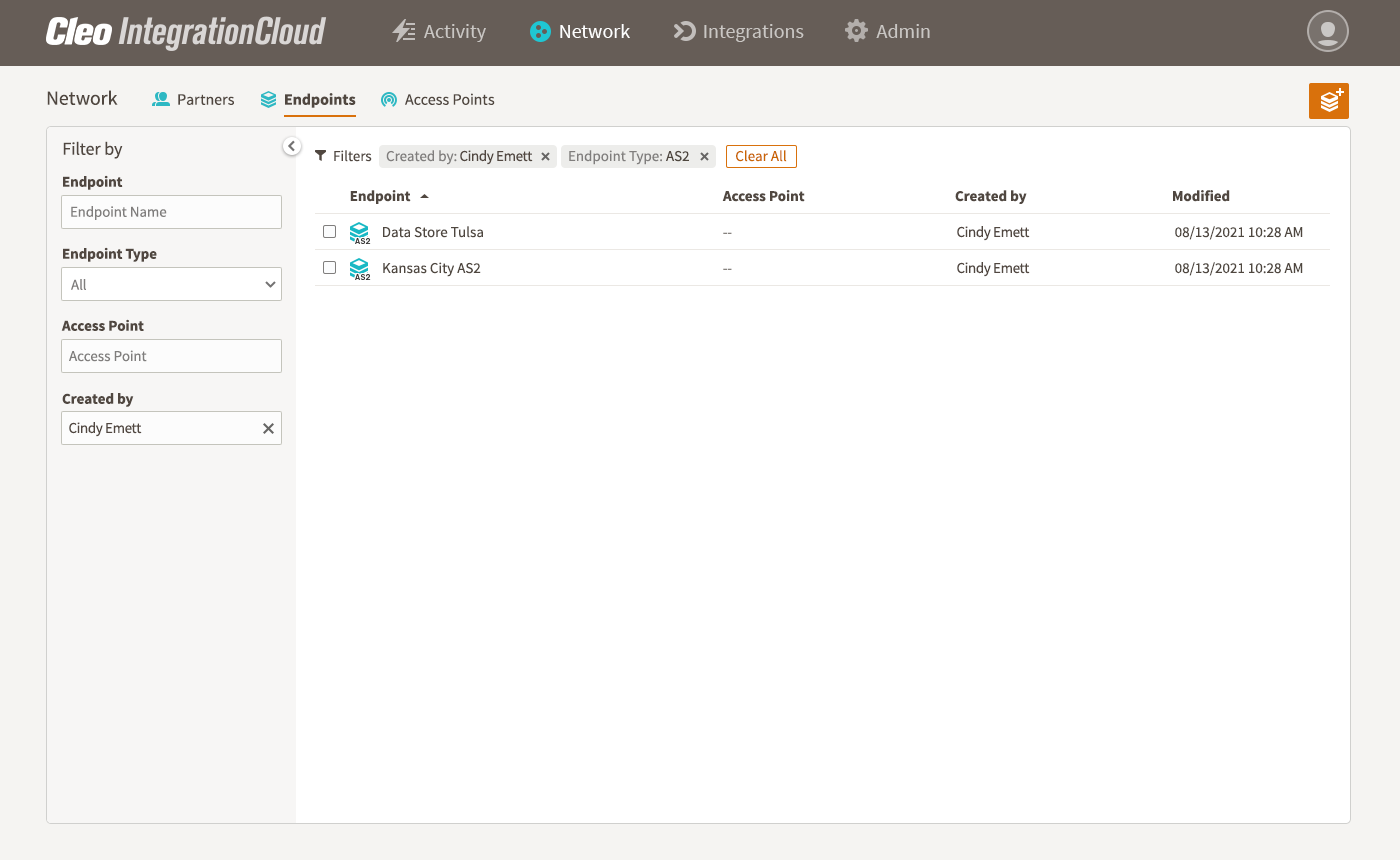Click the modified date of Kansas City AS2

1239,268
